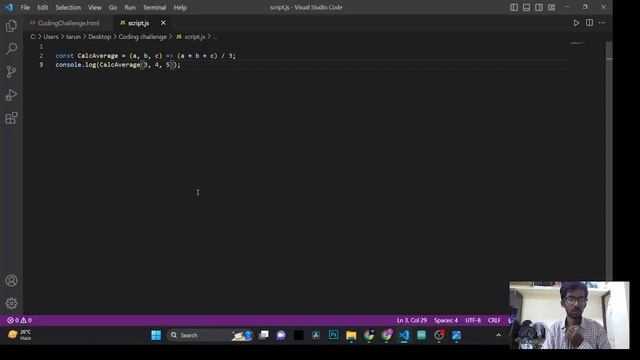Click the Ln 3, Col 29 status item
Image resolution: width=640 pixels, height=360 pixels.
tap(411, 320)
